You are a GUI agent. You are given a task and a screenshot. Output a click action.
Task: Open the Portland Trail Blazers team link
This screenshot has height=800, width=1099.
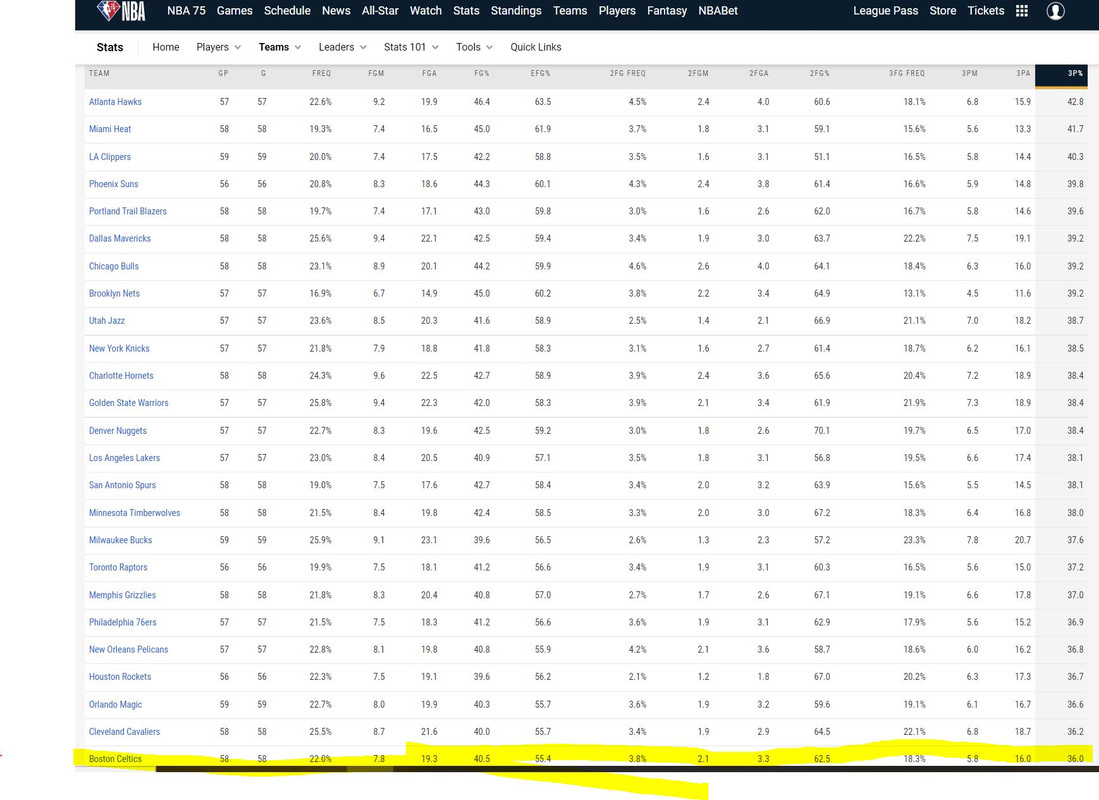coord(128,211)
